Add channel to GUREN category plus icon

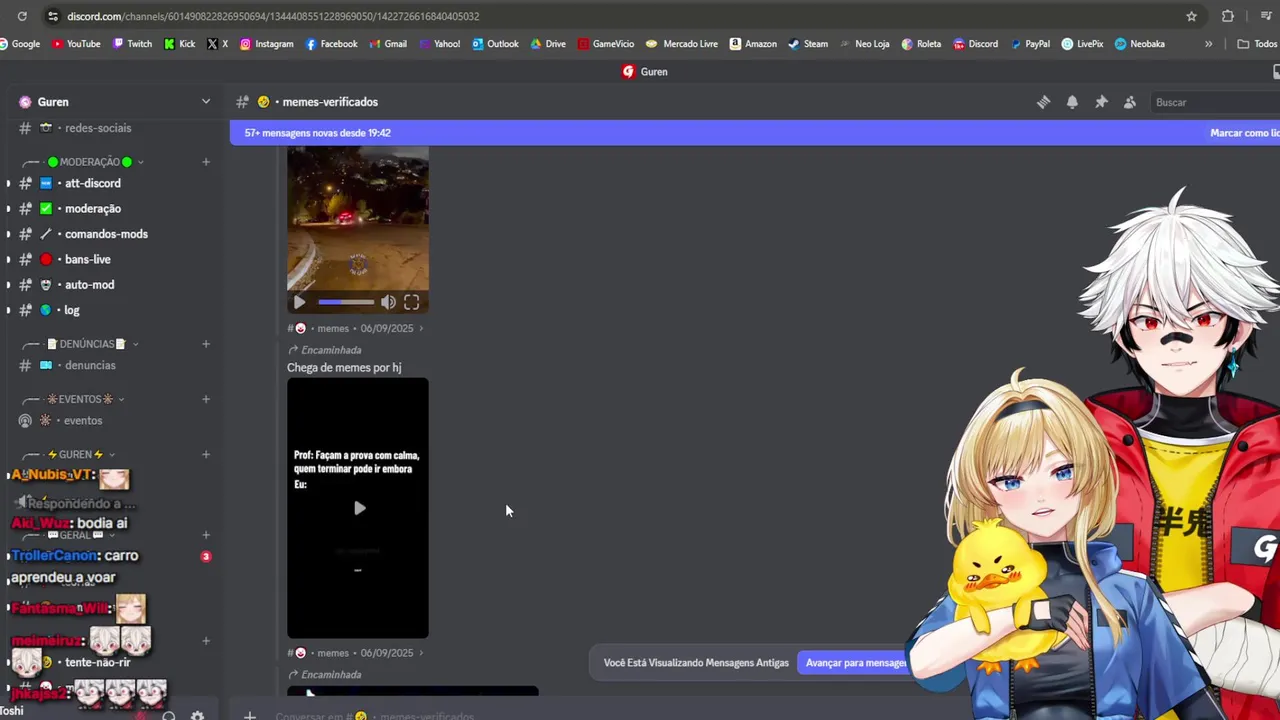click(x=206, y=454)
